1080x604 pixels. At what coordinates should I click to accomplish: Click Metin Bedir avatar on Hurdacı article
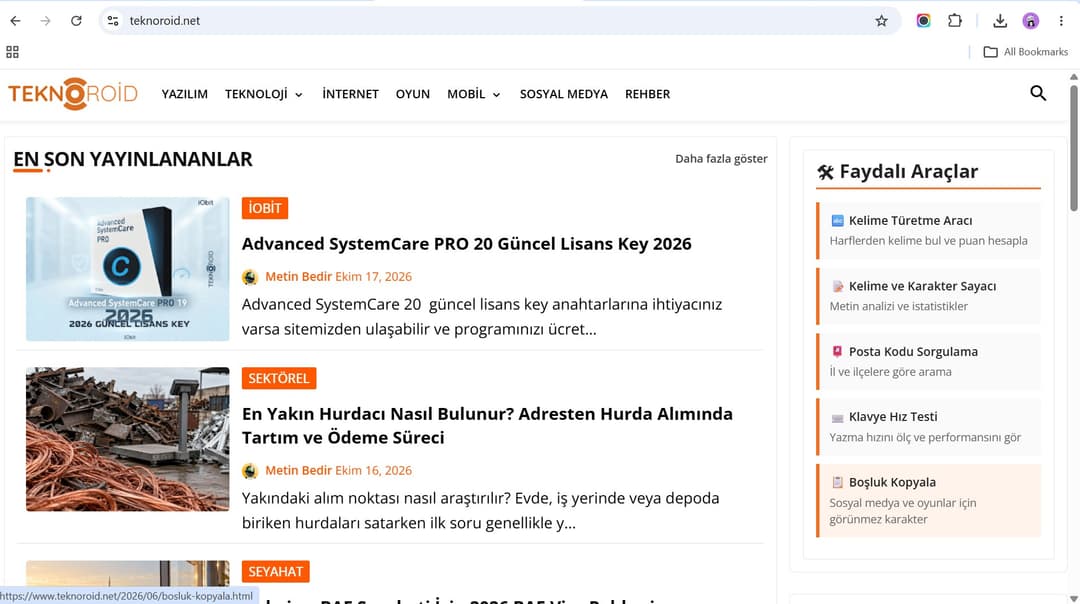coord(250,471)
